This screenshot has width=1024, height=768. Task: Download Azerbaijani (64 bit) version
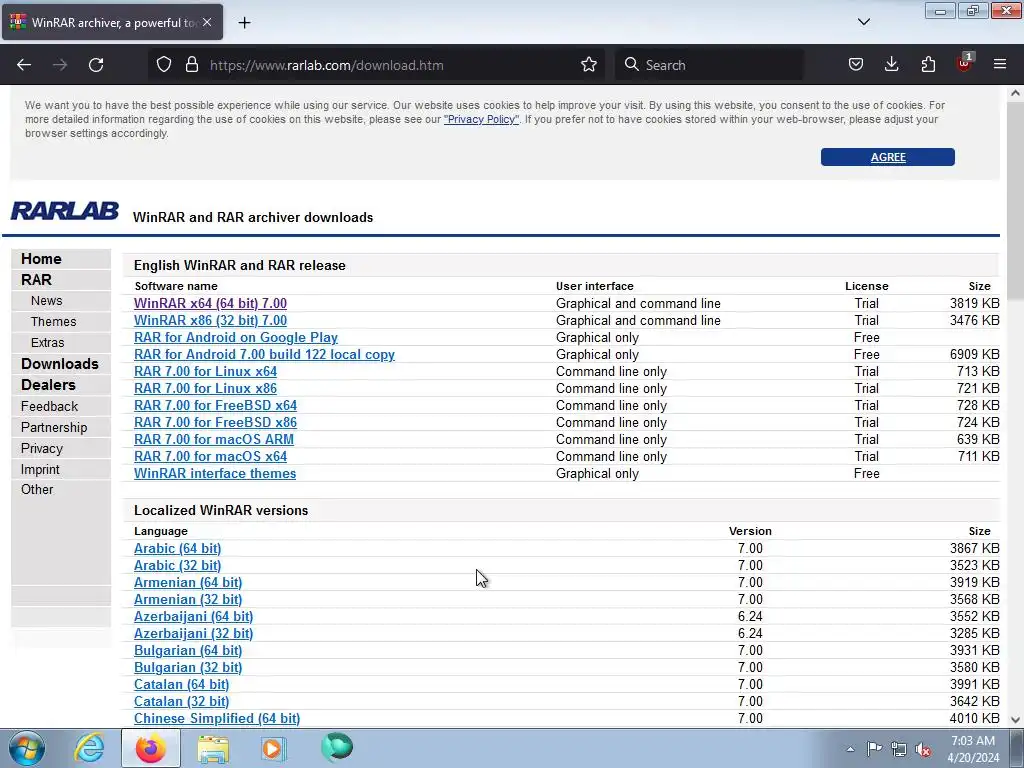click(x=193, y=616)
